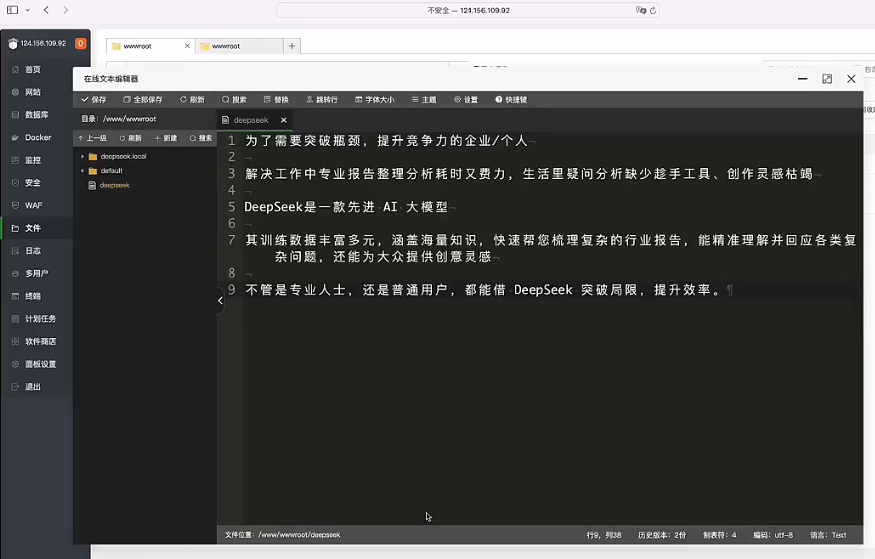875x559 pixels.
Task: Go up with 上一级 in file tree
Action: (x=93, y=138)
